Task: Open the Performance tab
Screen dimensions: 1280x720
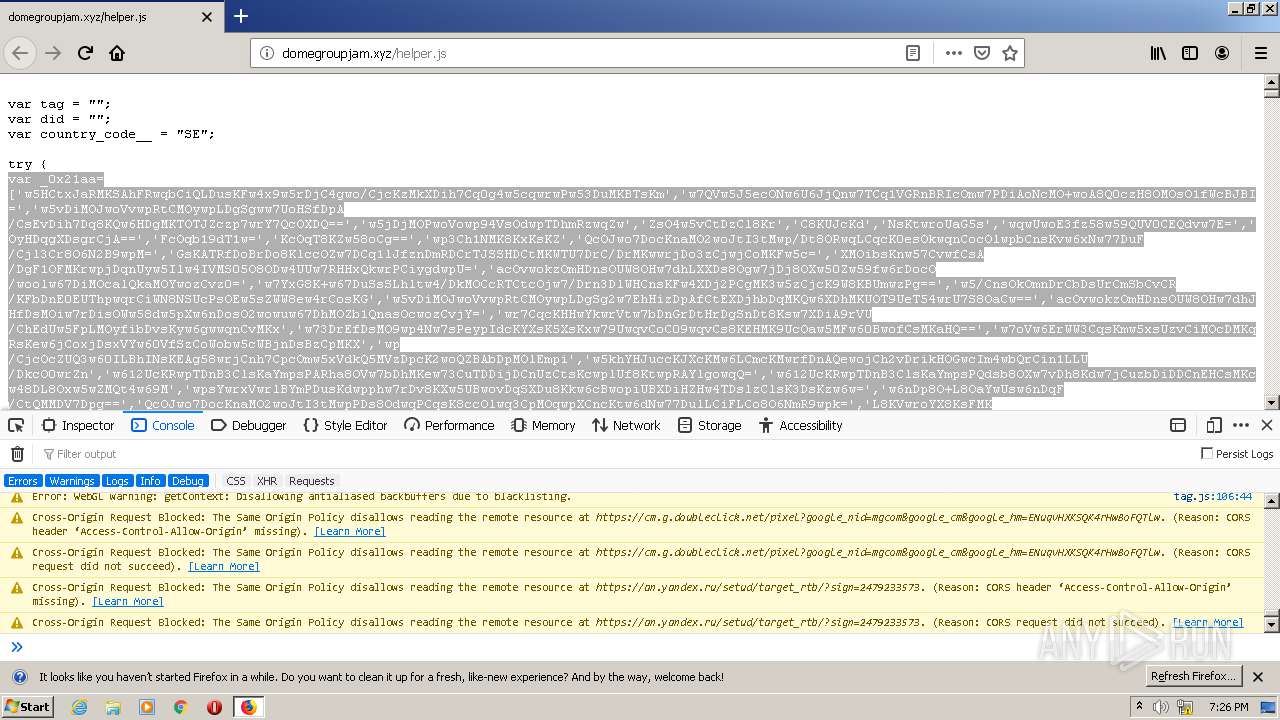Action: pyautogui.click(x=449, y=425)
